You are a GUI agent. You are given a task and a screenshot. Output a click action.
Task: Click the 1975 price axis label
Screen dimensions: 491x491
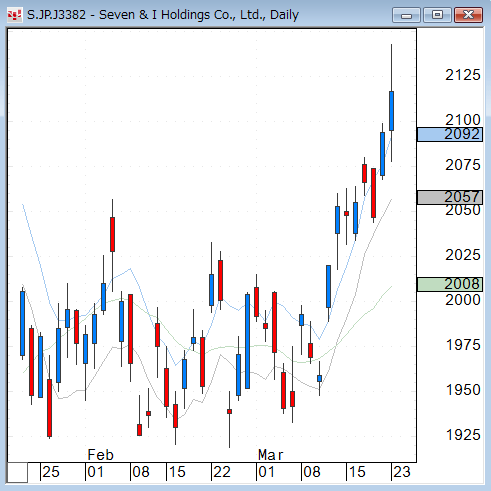[x=463, y=345]
